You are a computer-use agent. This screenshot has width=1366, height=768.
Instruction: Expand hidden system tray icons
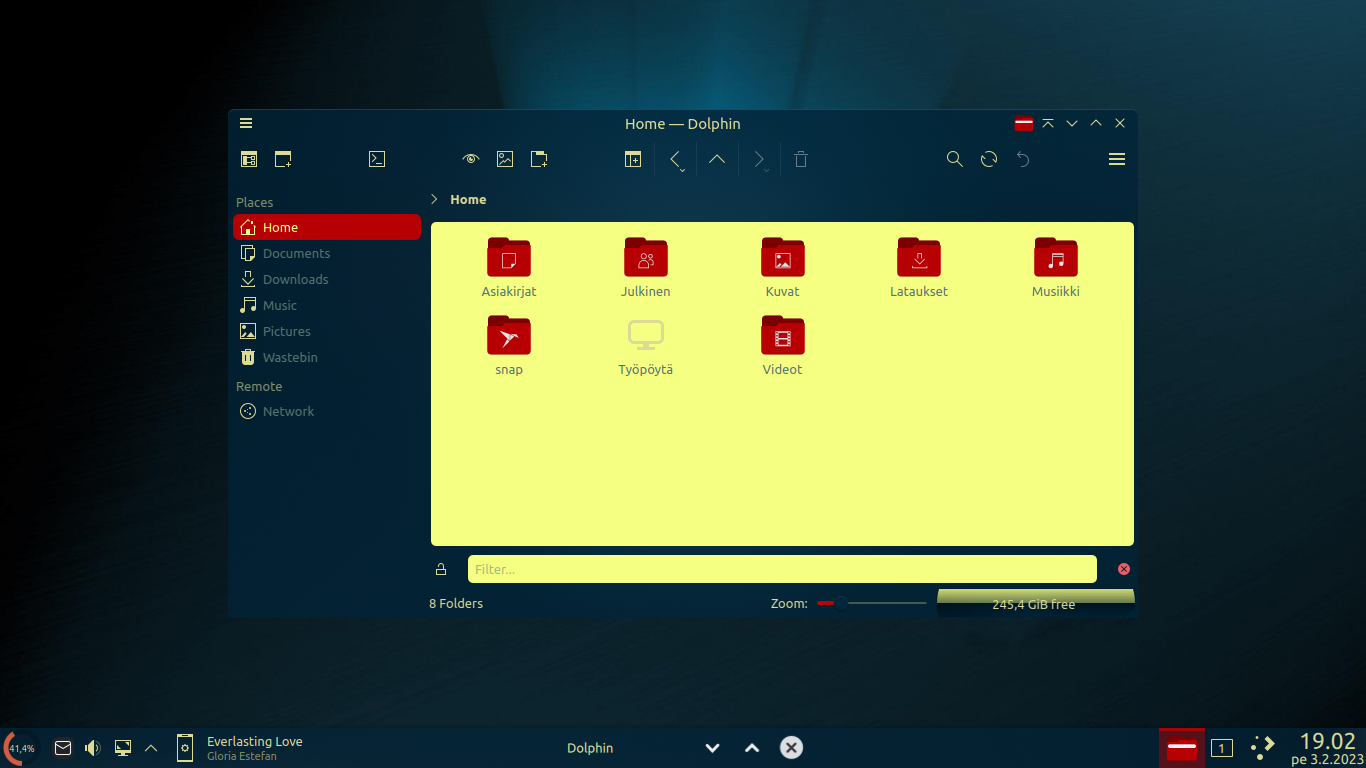[x=151, y=748]
